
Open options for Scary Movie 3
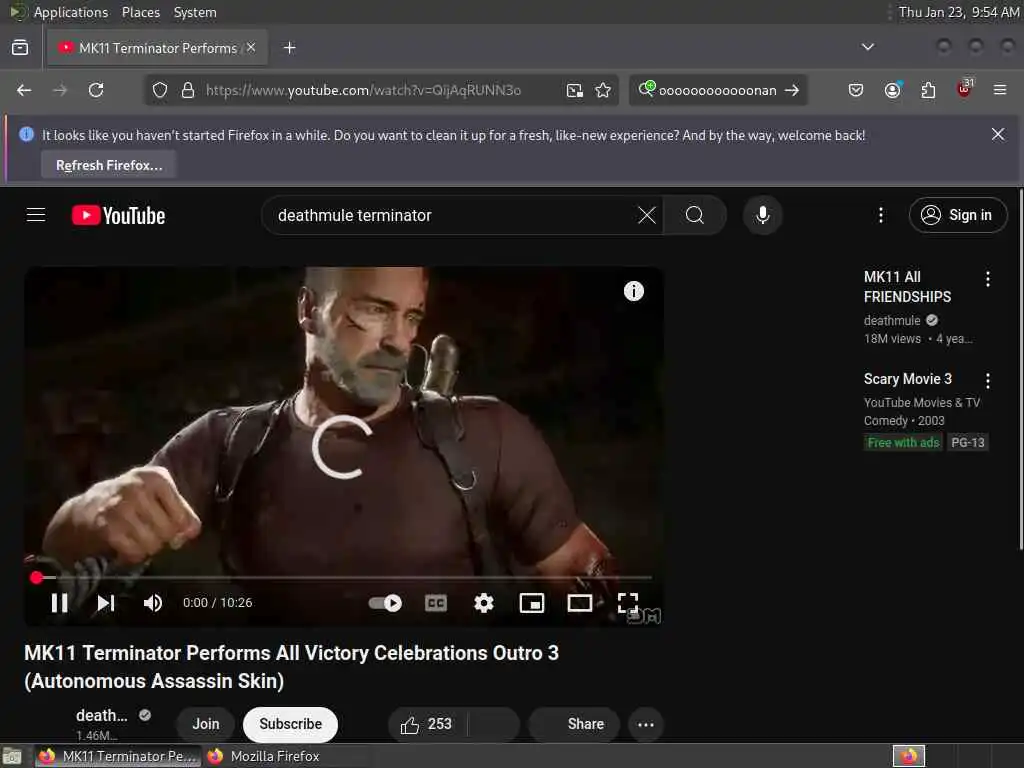coord(987,380)
